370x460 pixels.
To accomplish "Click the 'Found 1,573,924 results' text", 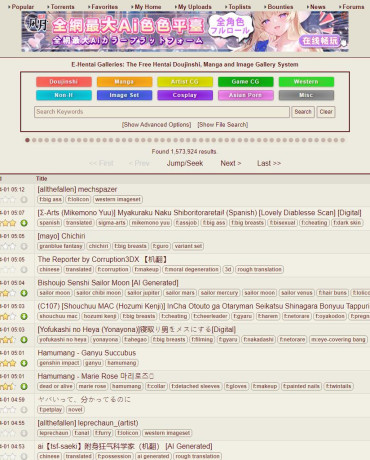I will (x=184, y=152).
